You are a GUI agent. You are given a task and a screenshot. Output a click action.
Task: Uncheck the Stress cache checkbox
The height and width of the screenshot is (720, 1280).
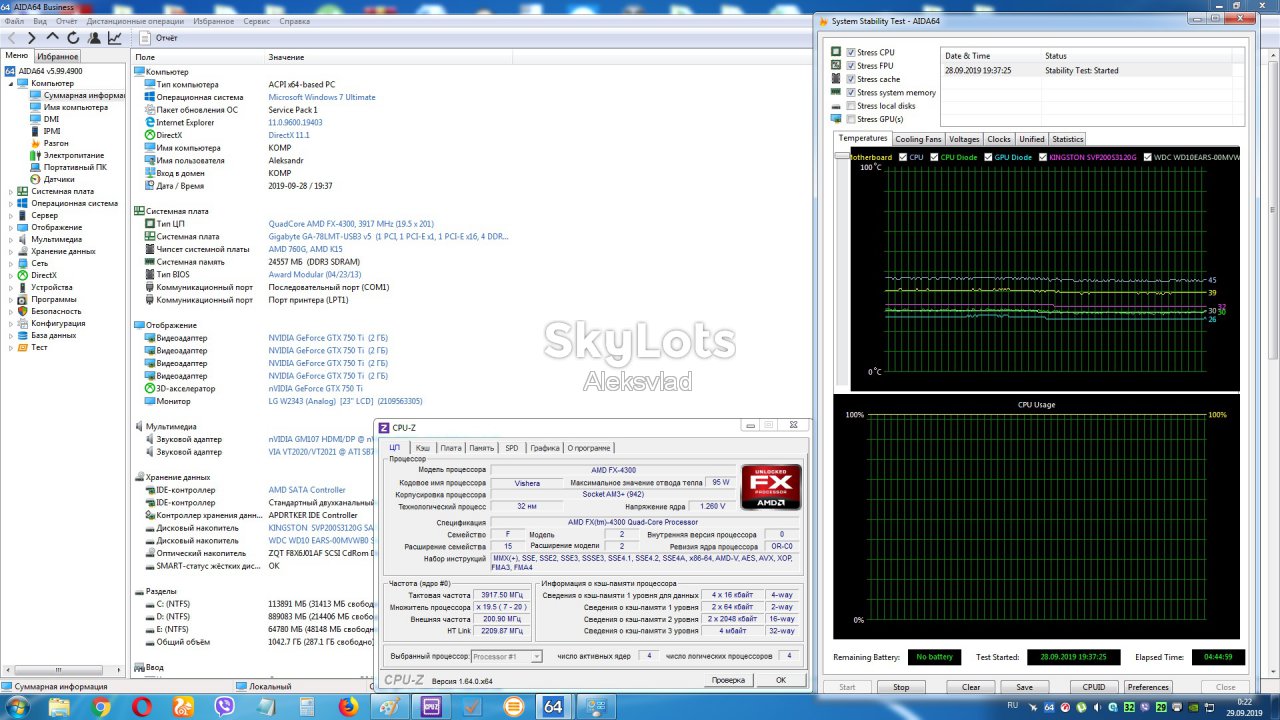tap(851, 79)
